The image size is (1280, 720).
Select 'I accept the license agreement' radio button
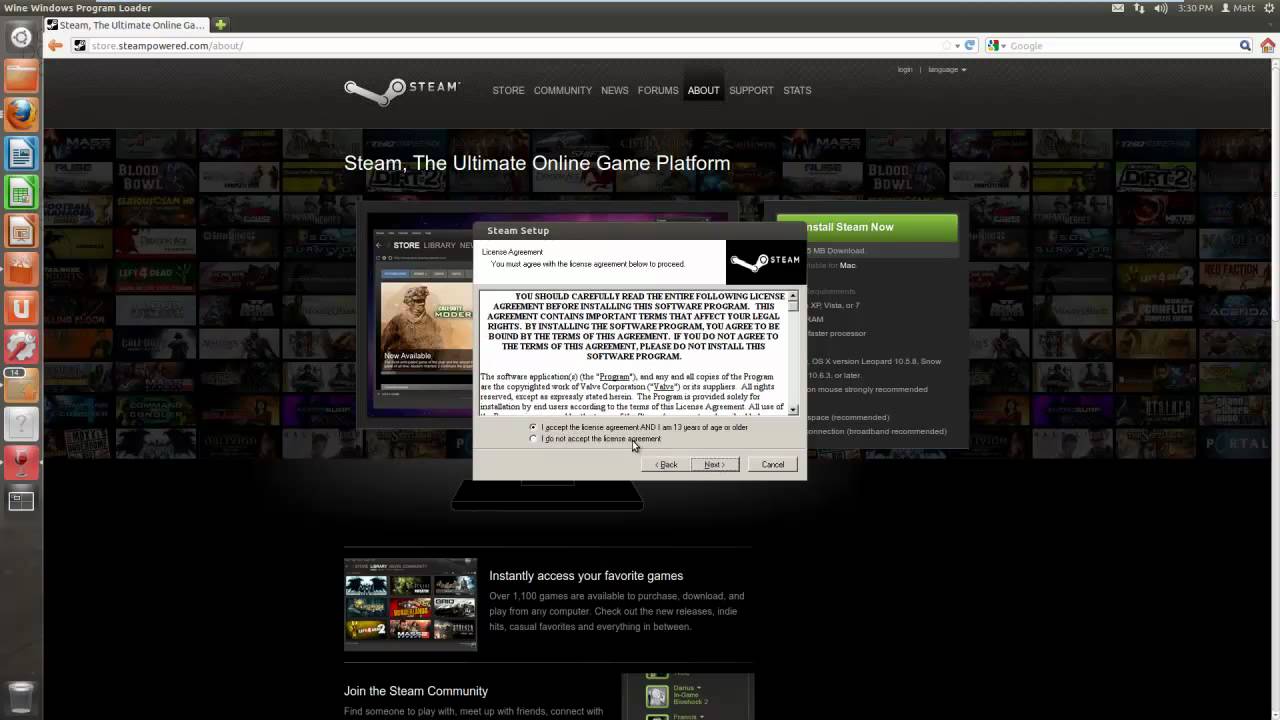(x=533, y=427)
